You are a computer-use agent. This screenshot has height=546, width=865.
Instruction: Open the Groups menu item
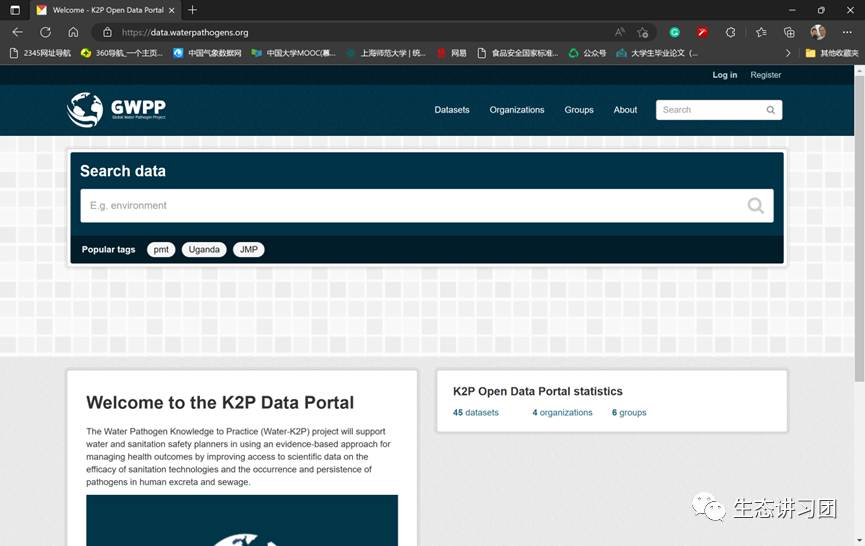point(579,110)
